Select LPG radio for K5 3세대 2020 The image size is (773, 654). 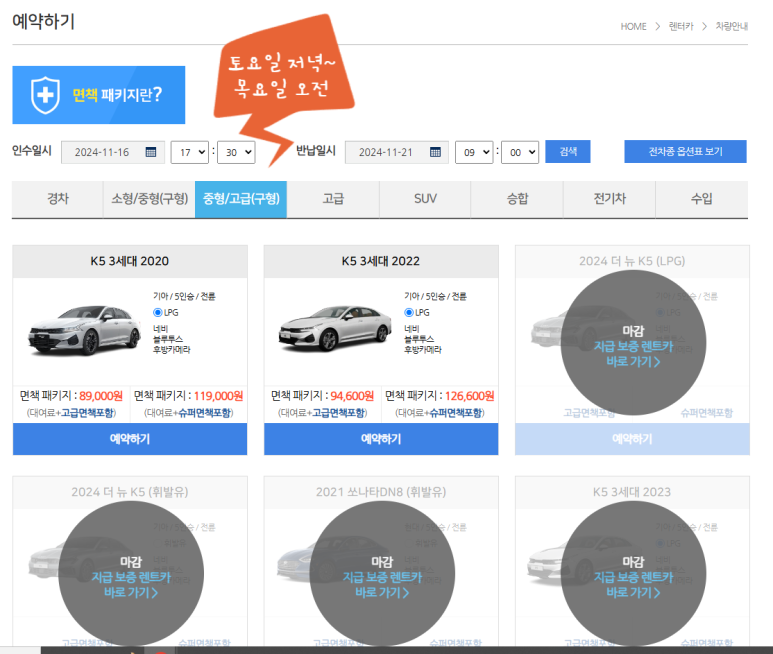tap(158, 312)
